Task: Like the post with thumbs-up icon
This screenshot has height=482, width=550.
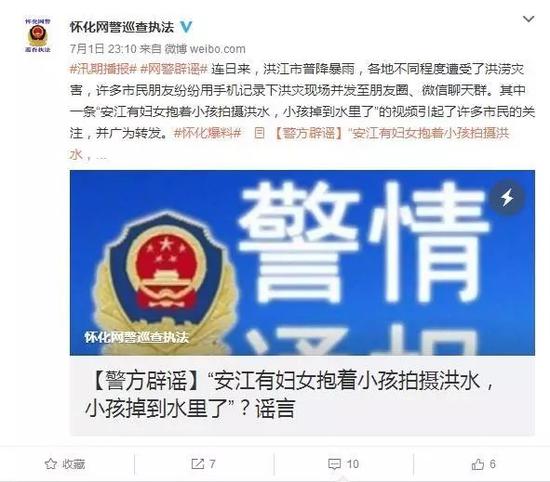Action: pyautogui.click(x=477, y=464)
